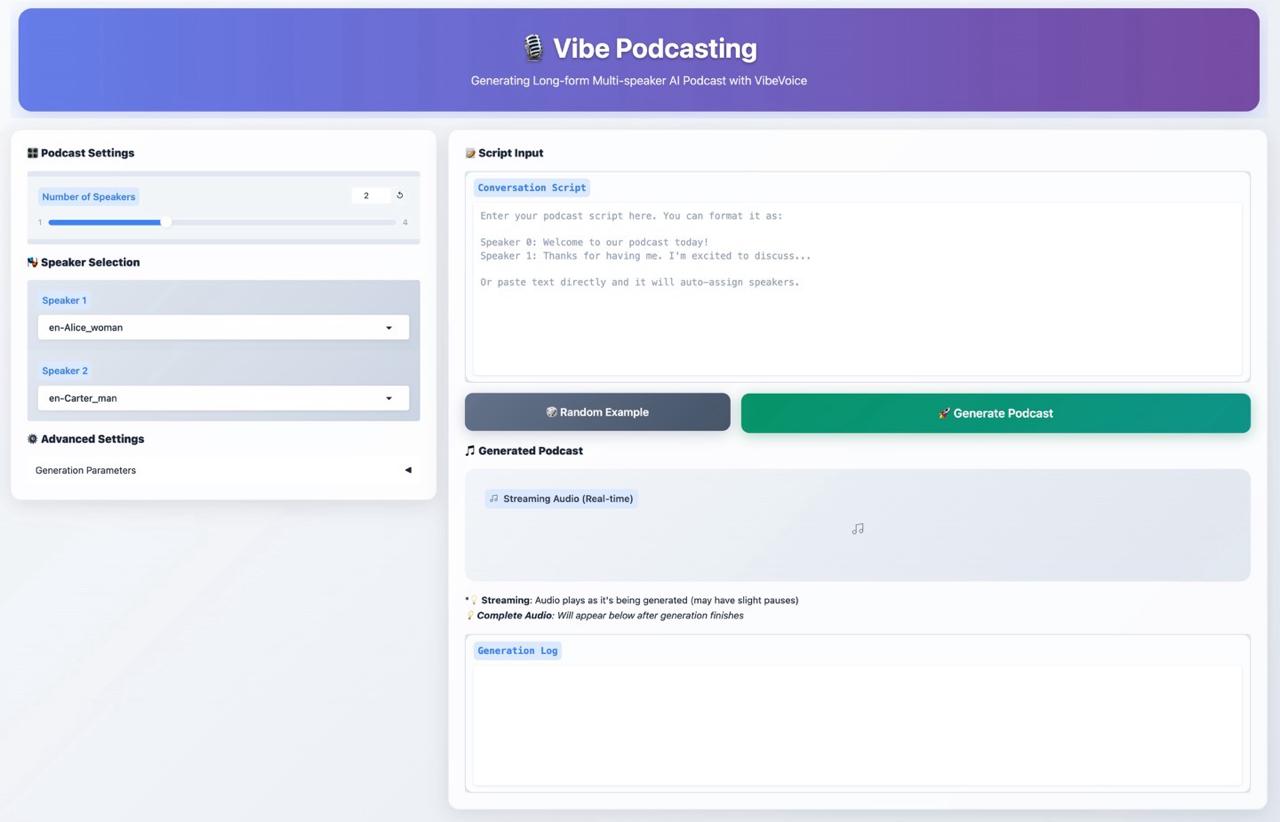Click the Random Example button
Viewport: 1280px width, 822px height.
tap(597, 412)
